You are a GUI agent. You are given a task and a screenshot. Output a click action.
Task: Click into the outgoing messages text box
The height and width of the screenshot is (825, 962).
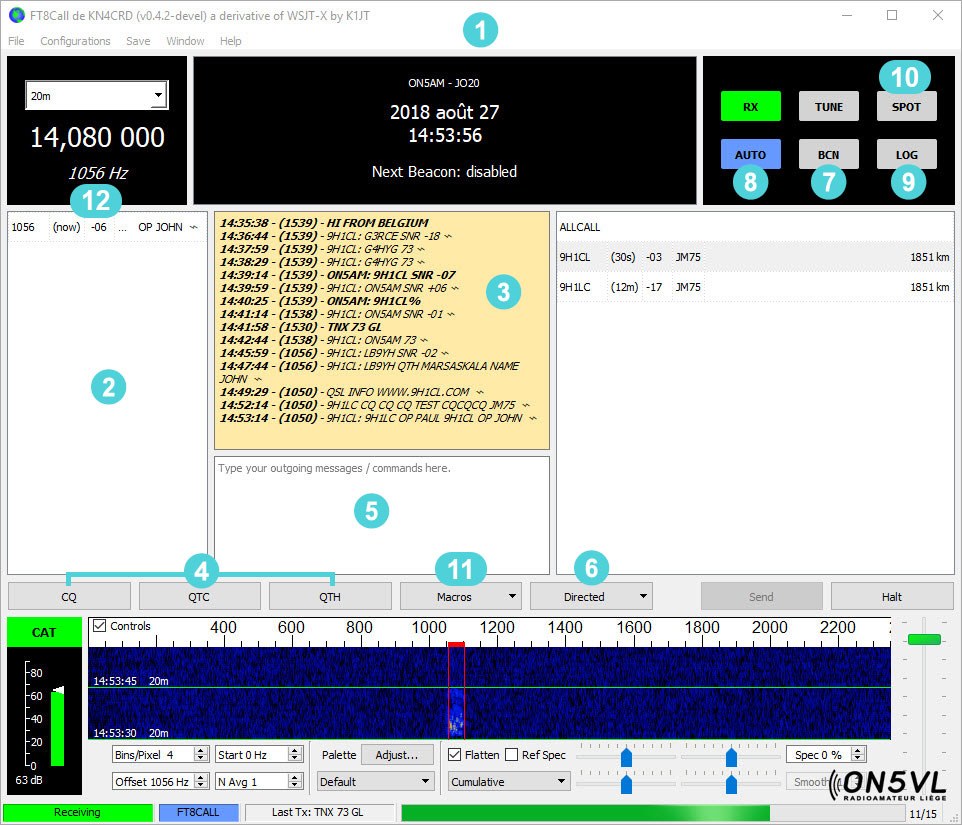click(382, 515)
